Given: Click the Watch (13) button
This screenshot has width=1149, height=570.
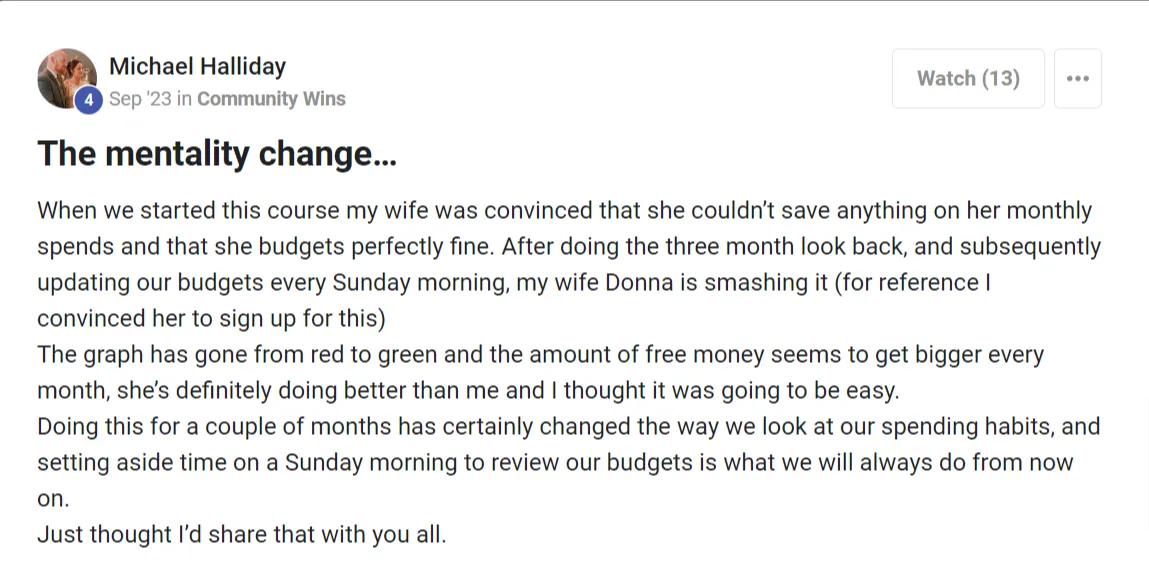Looking at the screenshot, I should (x=968, y=78).
